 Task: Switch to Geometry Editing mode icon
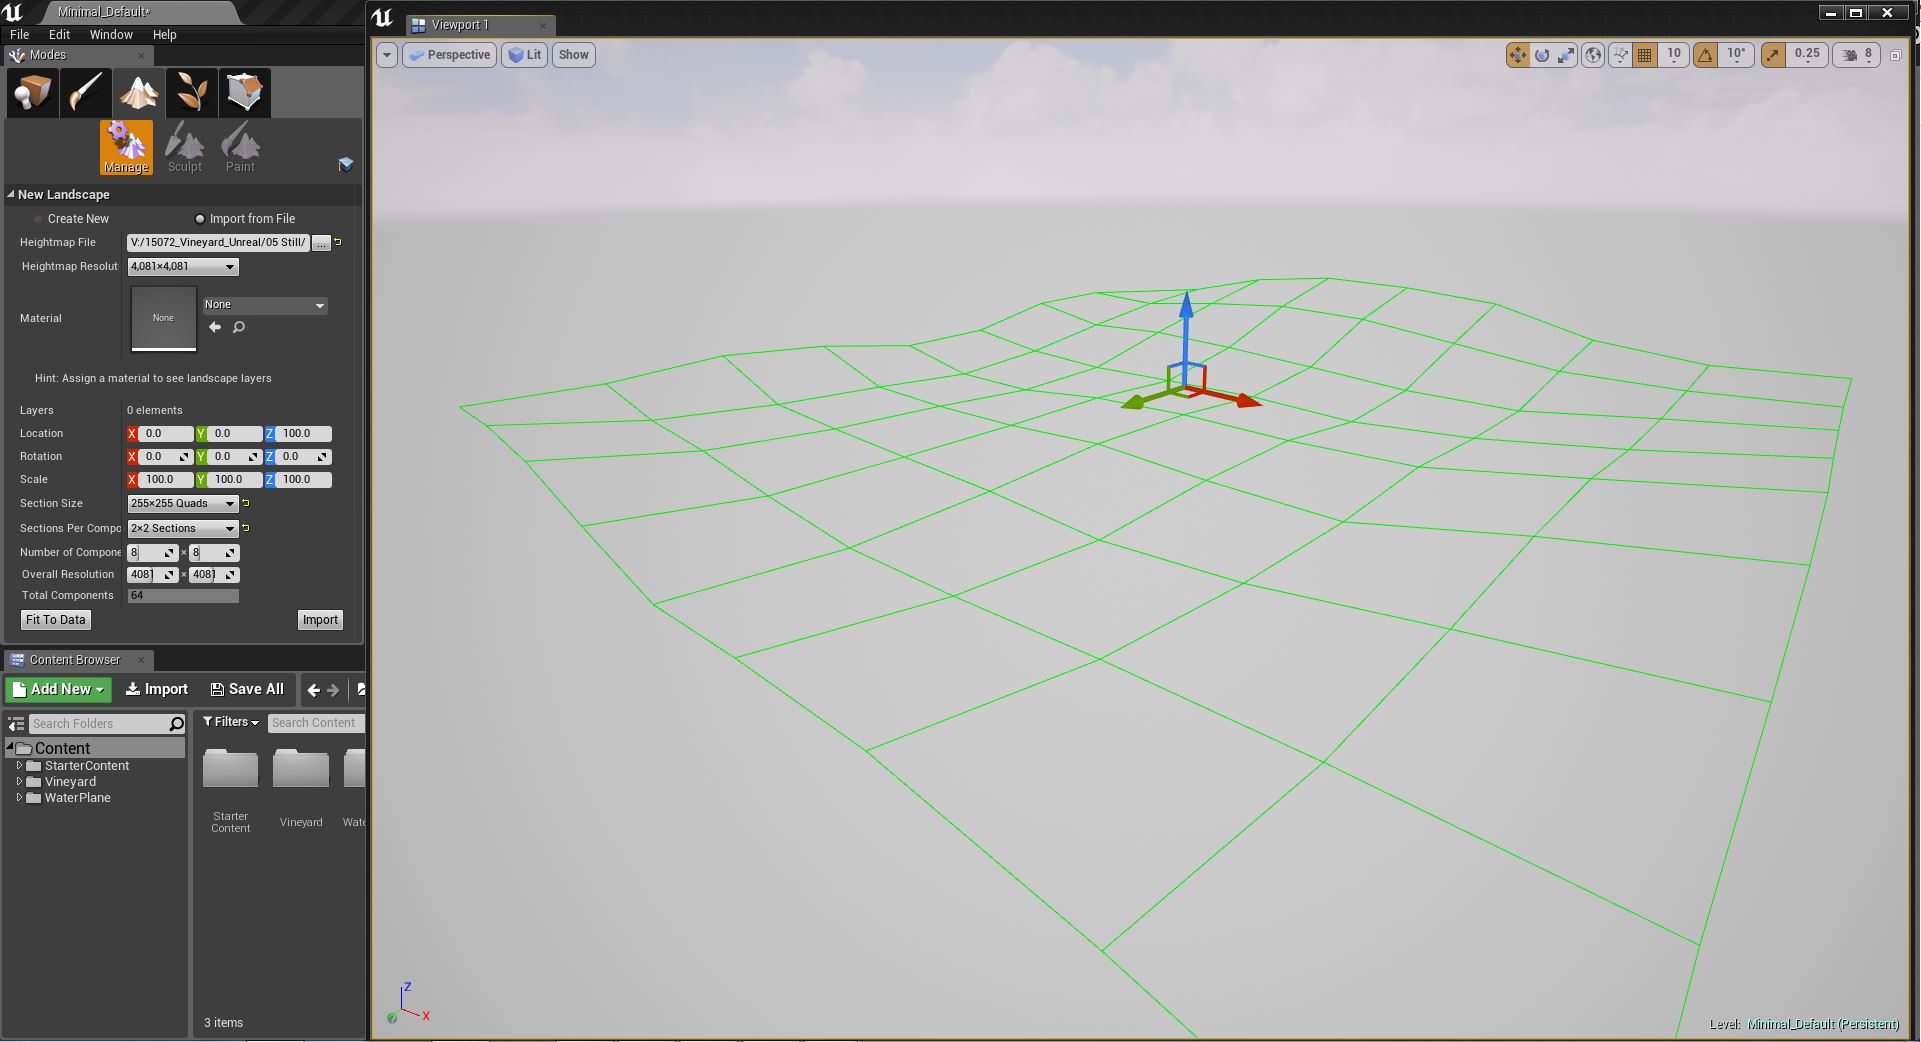pos(245,93)
